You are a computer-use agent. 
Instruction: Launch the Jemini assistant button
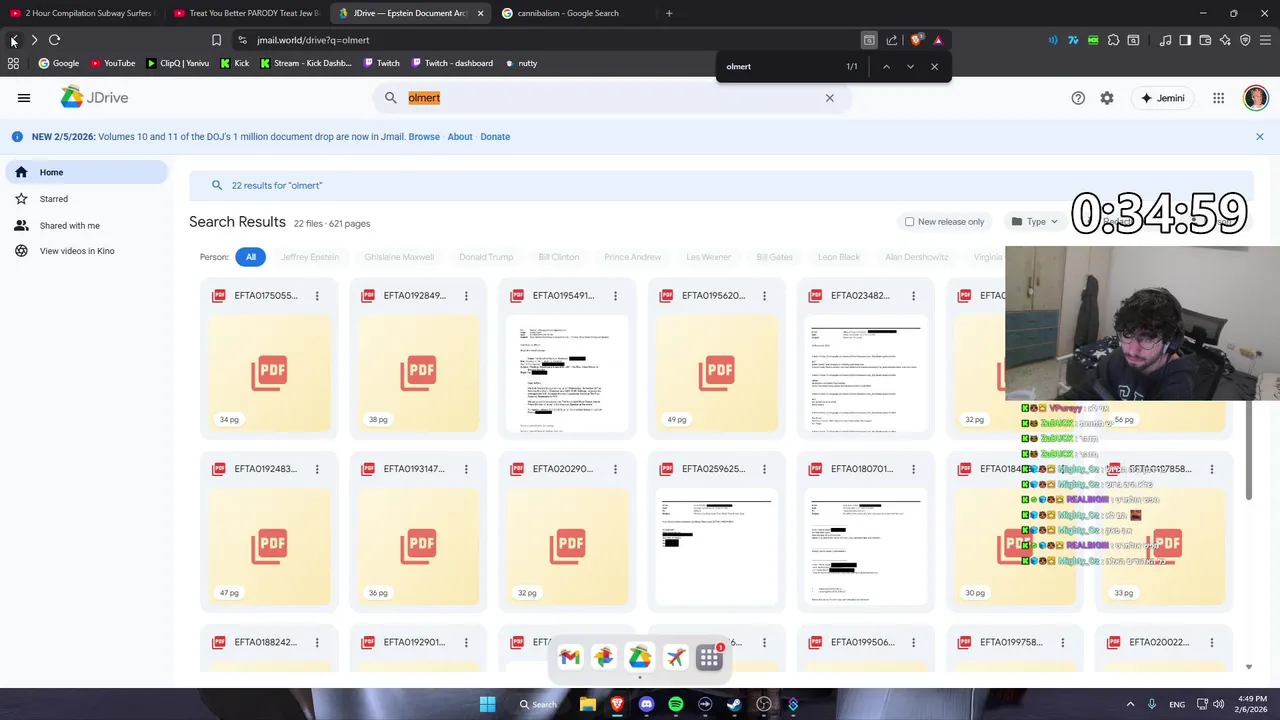[1163, 98]
